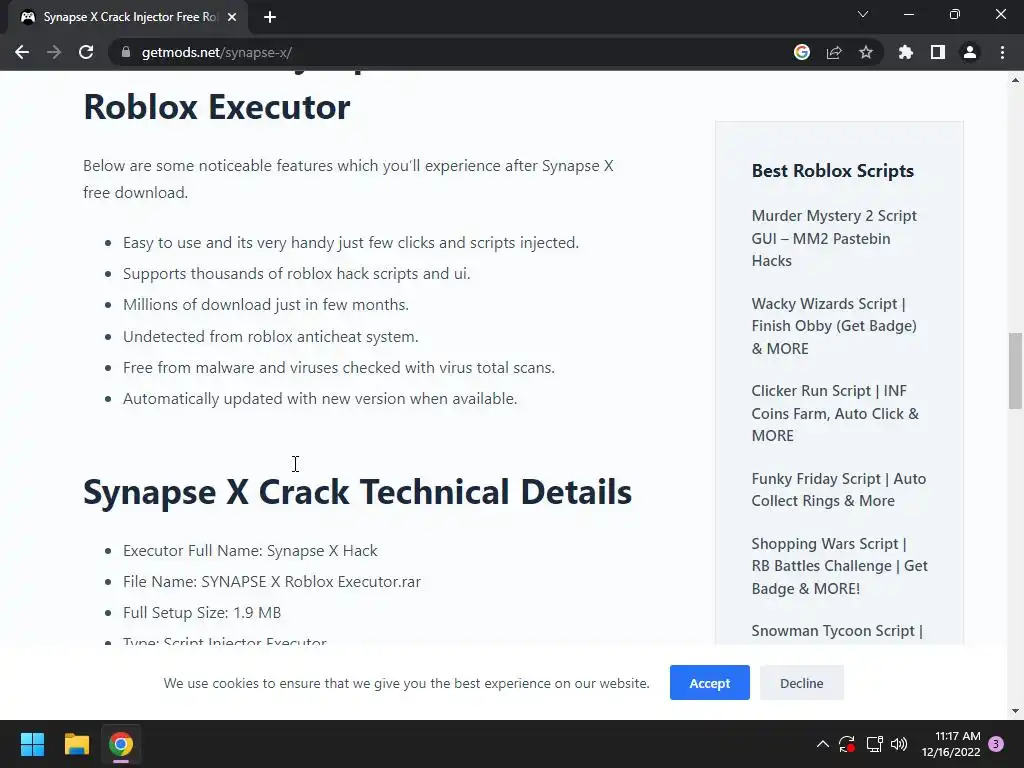Click 'Automatically updated with new version' bullet
Screen dimensions: 1024x768
(320, 398)
